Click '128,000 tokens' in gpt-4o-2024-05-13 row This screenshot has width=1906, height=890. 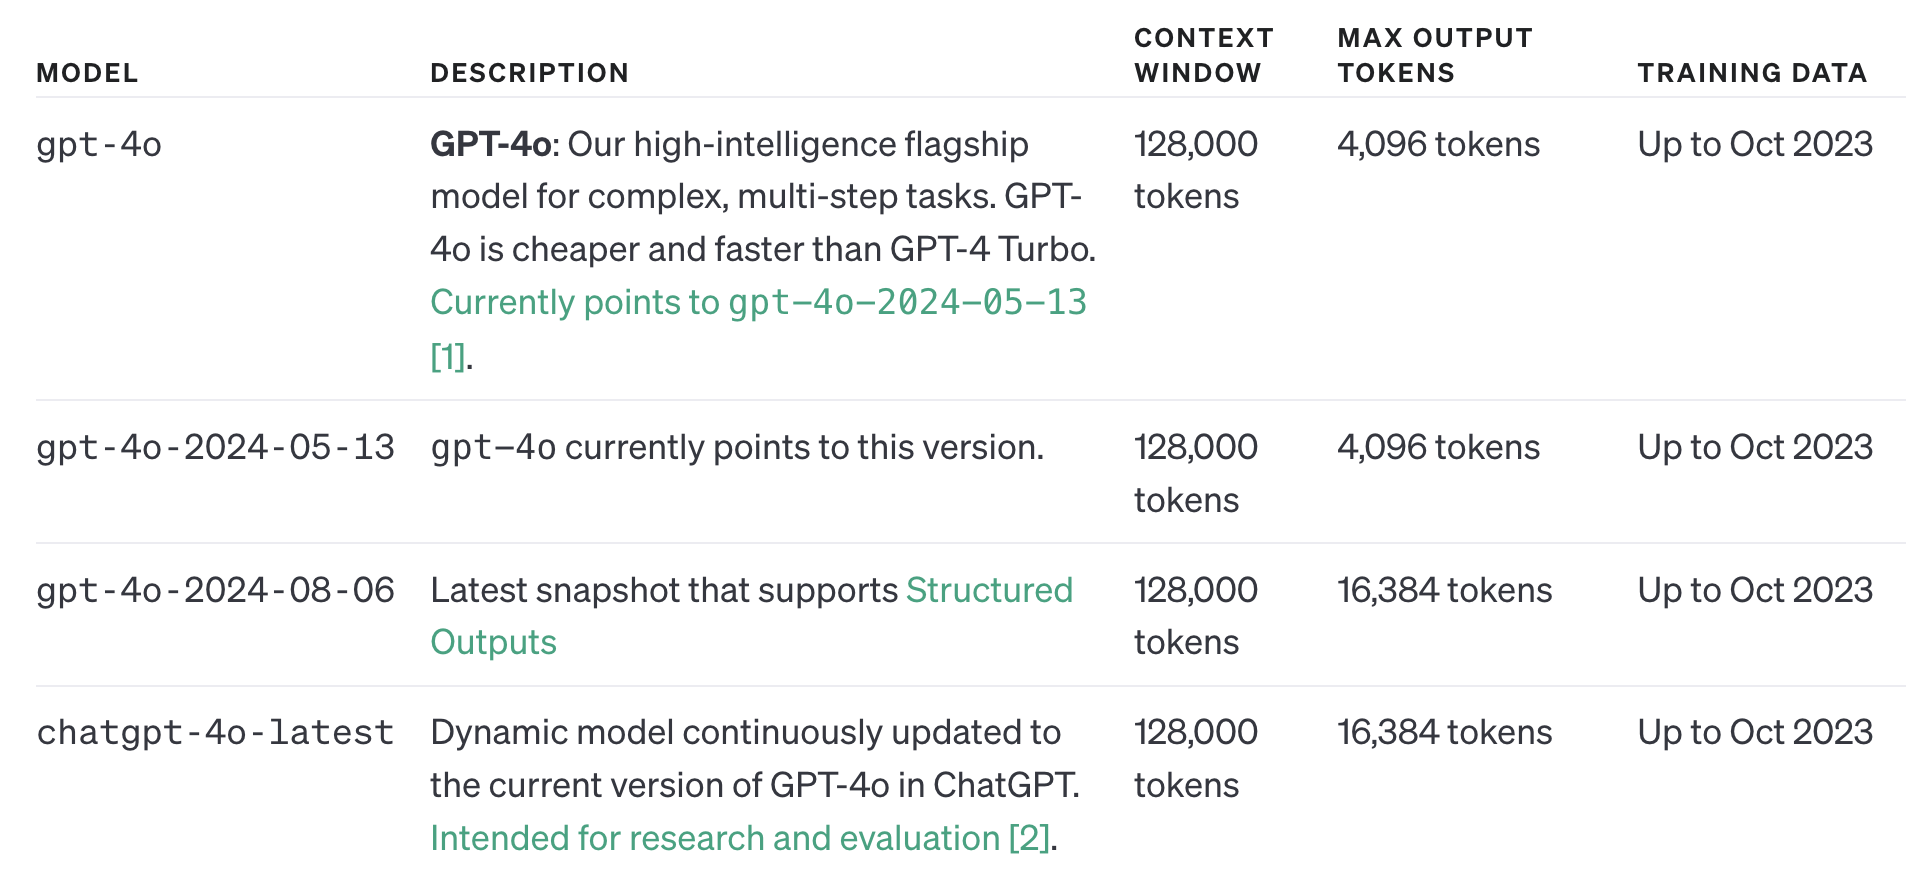[1196, 473]
